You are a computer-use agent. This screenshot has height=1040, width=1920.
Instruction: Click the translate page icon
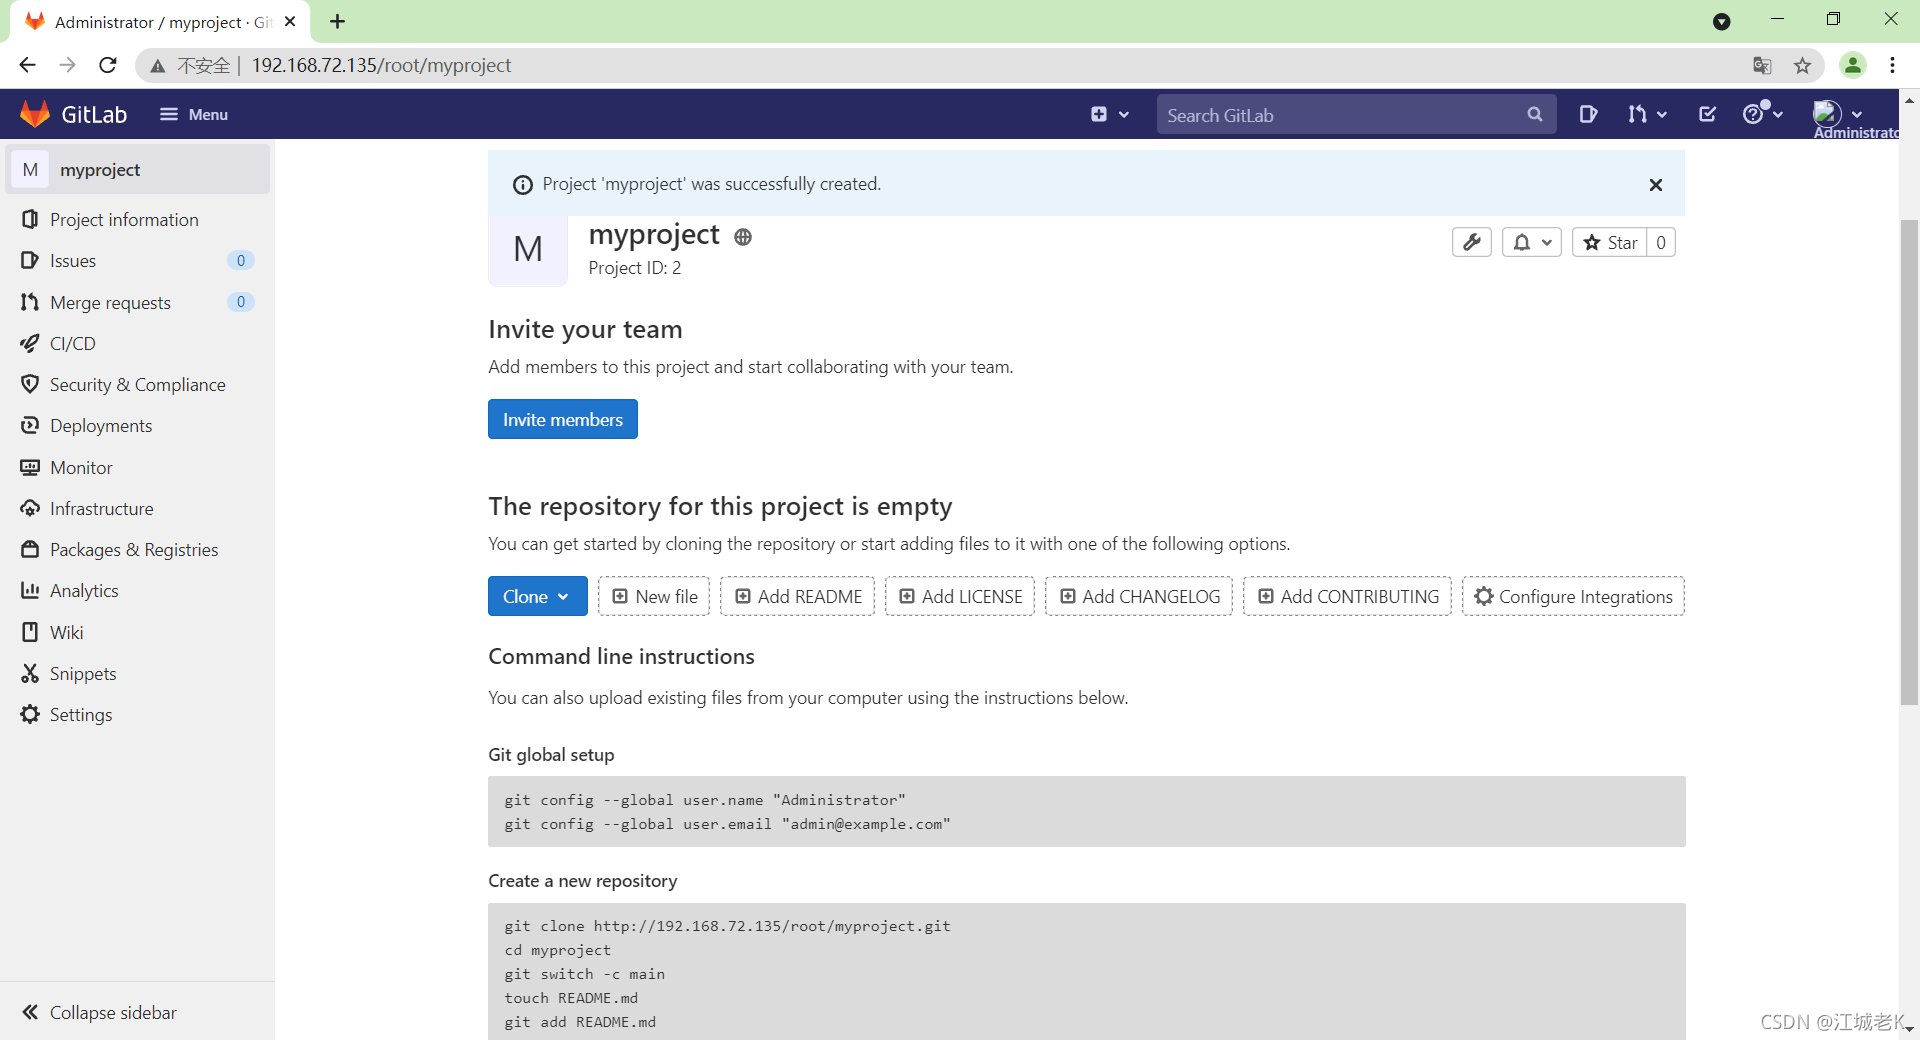tap(1762, 65)
